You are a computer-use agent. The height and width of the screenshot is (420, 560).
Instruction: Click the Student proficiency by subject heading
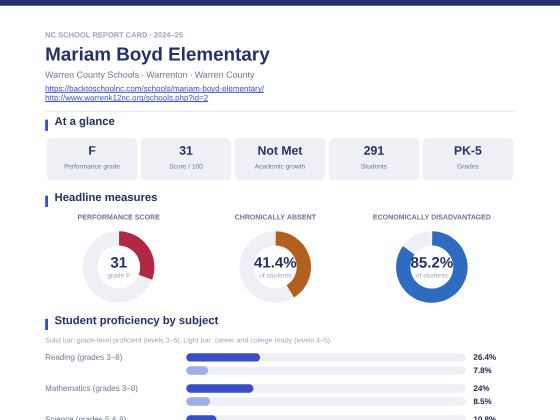point(136,321)
